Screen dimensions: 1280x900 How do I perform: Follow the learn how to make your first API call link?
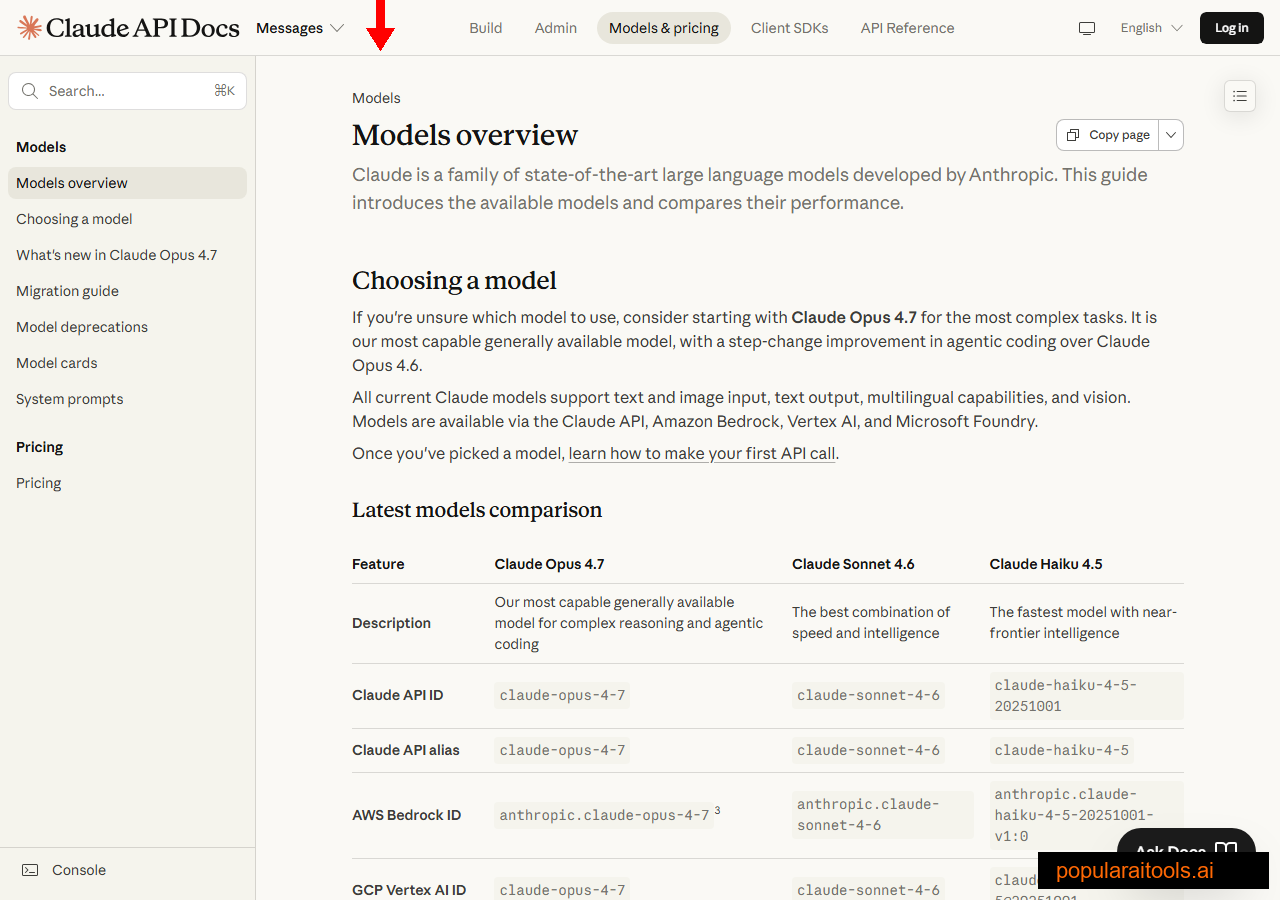pyautogui.click(x=701, y=453)
